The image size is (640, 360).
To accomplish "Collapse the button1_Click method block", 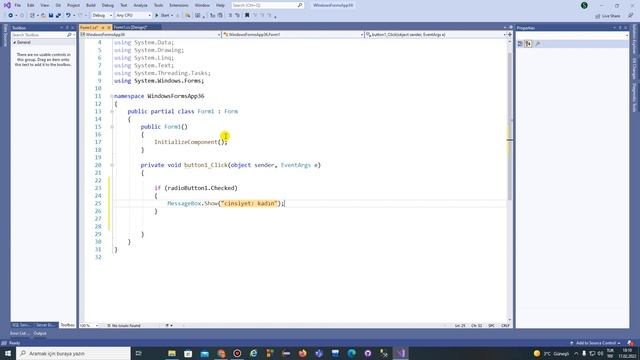I will pos(112,165).
